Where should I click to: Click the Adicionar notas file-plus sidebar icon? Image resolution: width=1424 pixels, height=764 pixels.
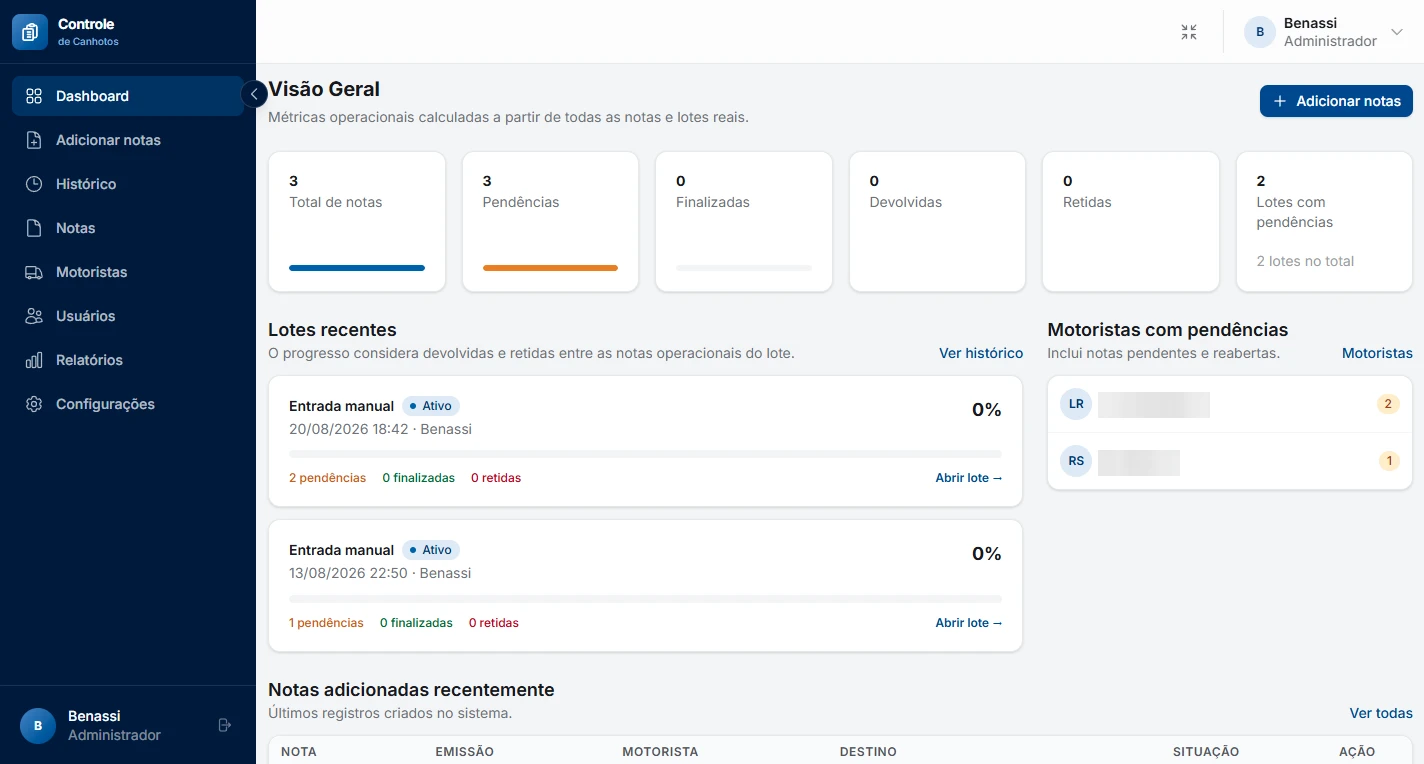point(34,140)
